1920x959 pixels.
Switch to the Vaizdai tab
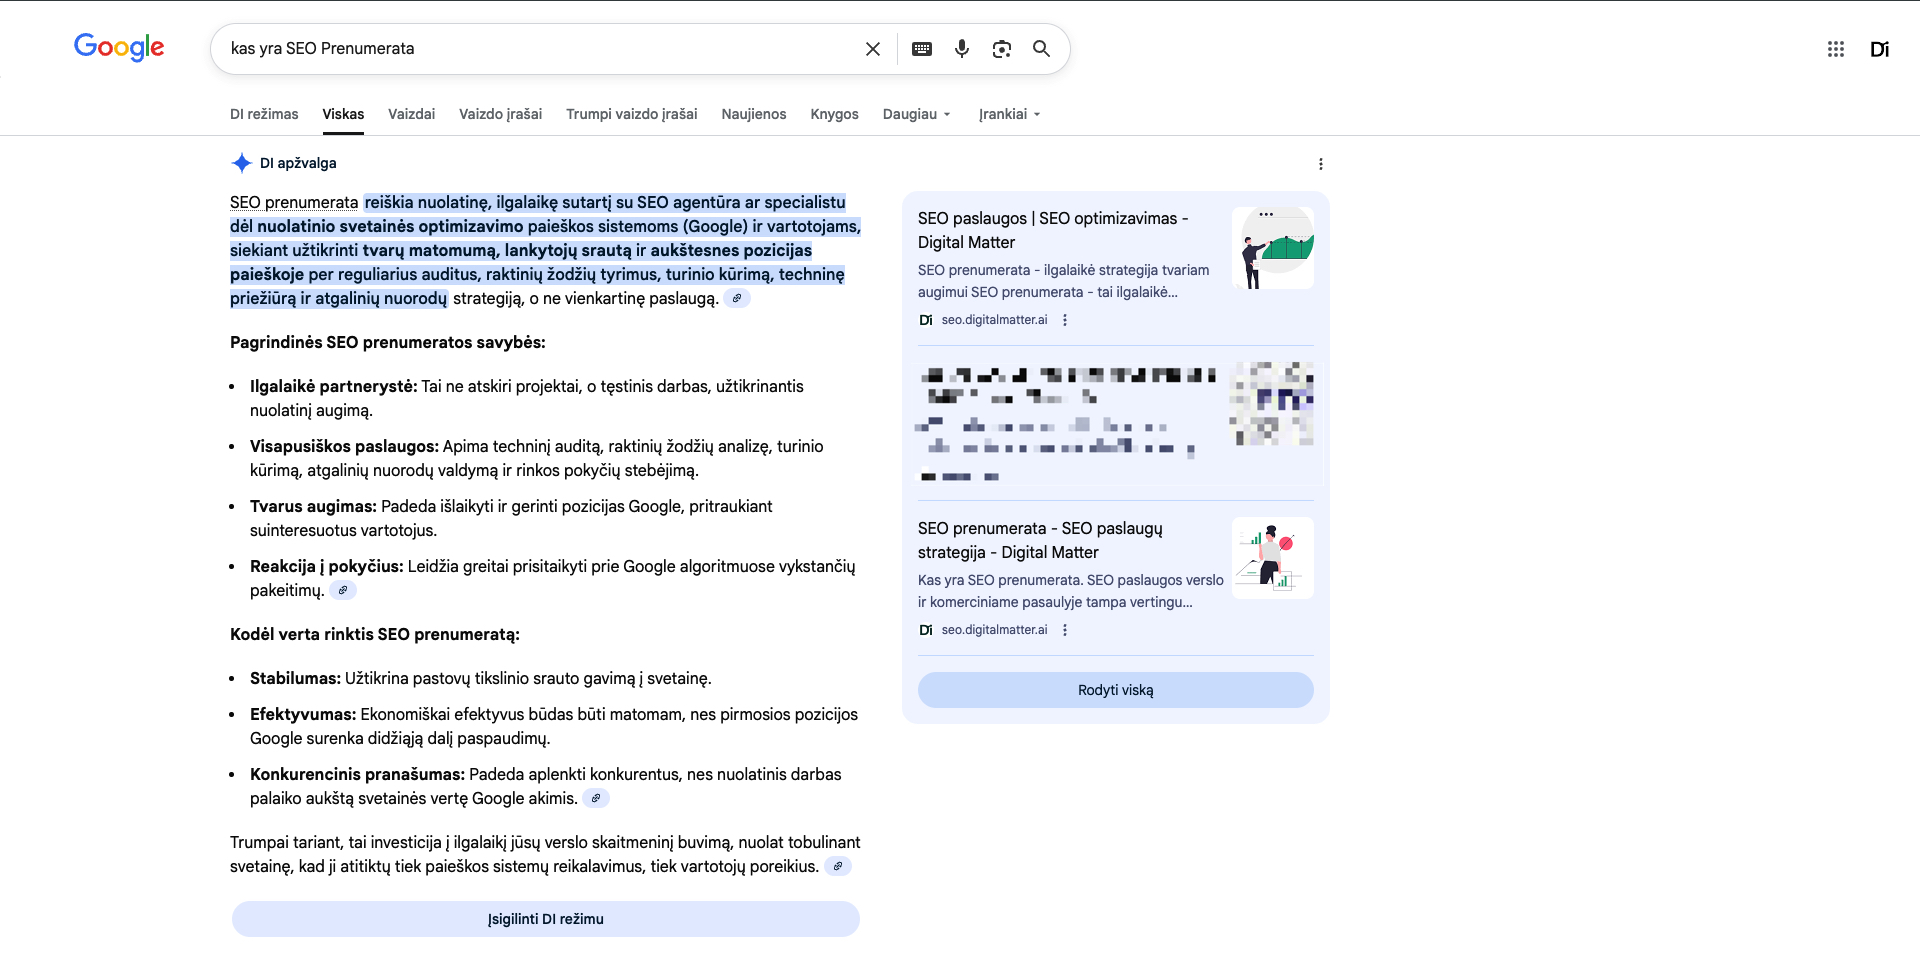[411, 114]
